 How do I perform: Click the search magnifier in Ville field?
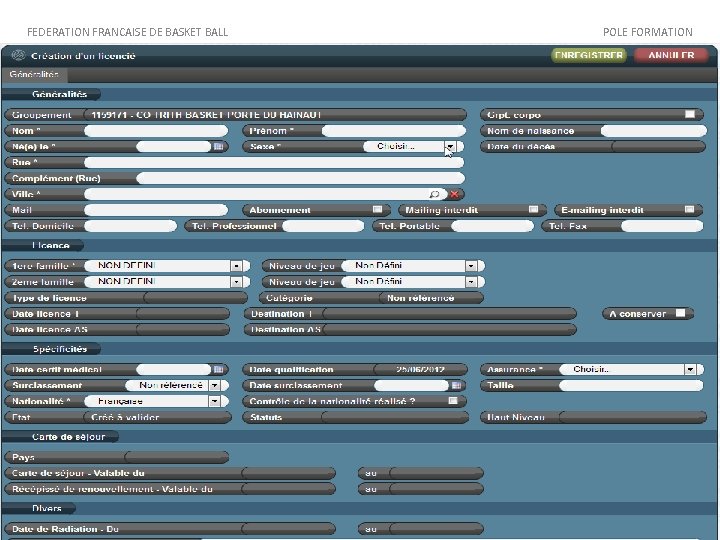coord(434,194)
